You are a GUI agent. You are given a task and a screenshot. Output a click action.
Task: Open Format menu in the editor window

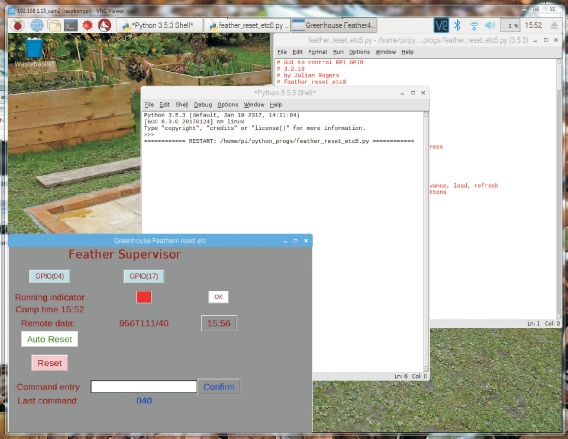pyautogui.click(x=318, y=52)
